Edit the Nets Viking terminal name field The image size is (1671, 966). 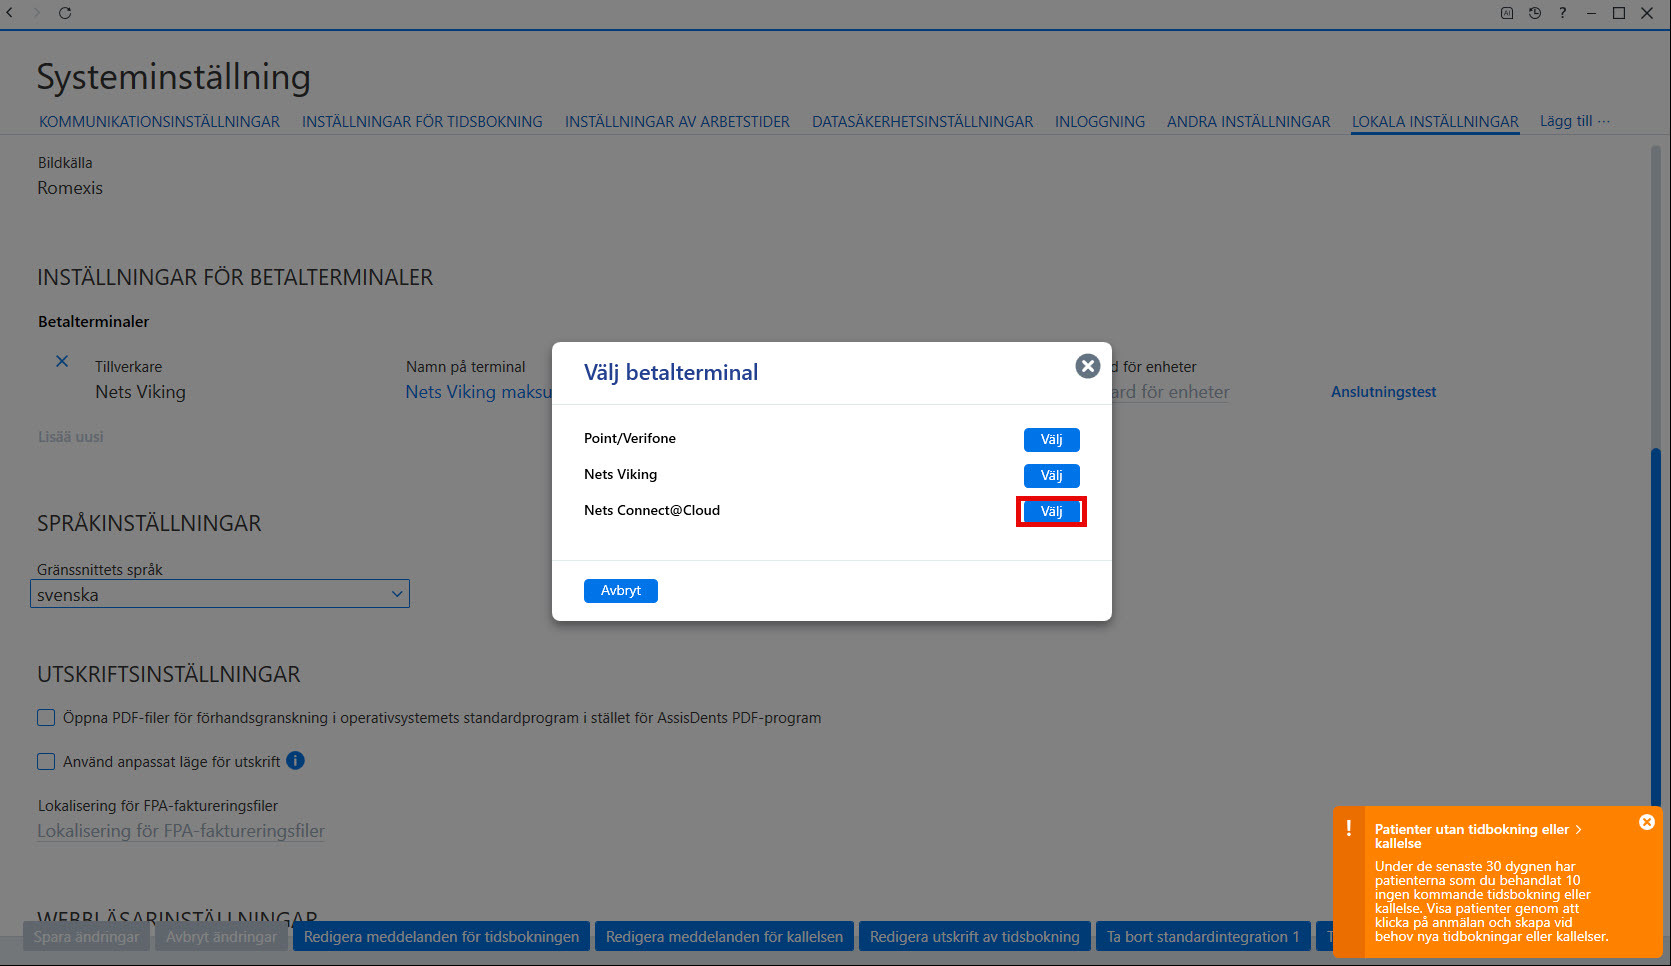click(478, 392)
